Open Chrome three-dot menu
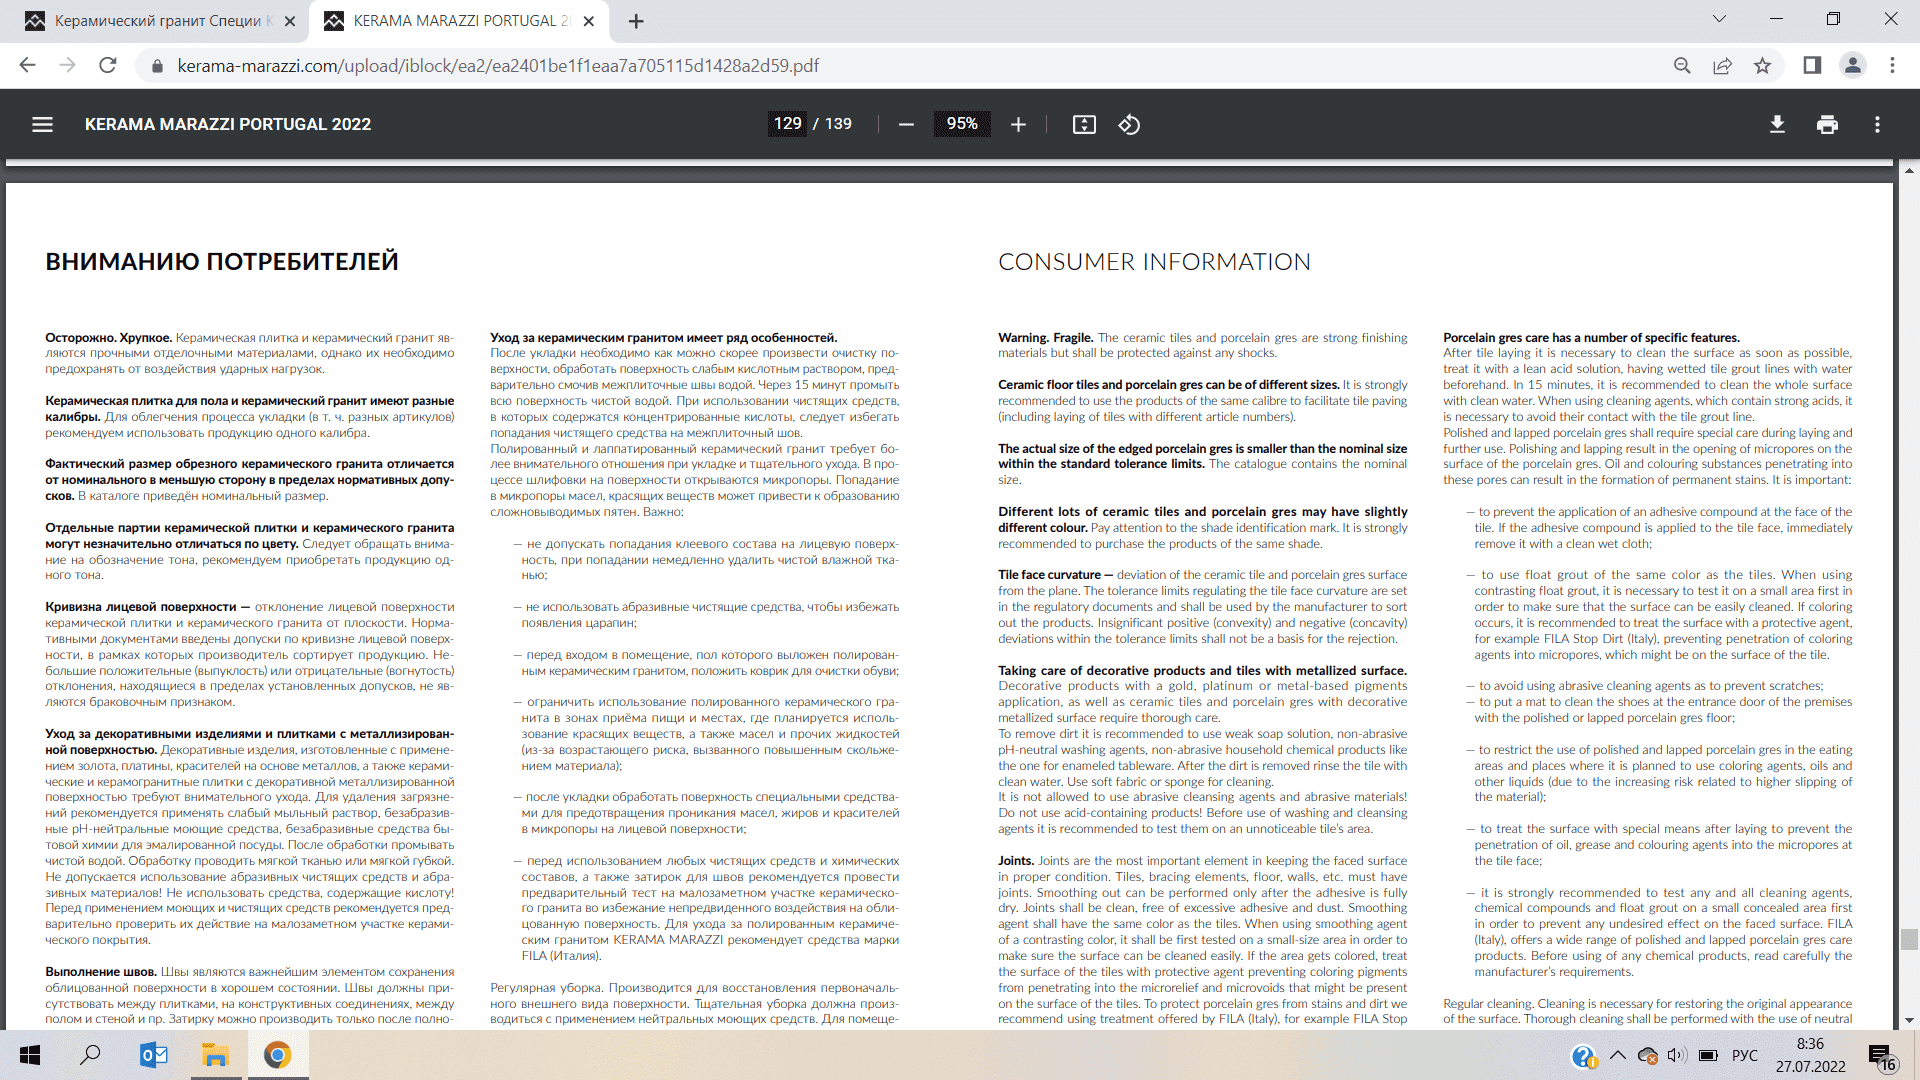The width and height of the screenshot is (1920, 1080). coord(1892,65)
